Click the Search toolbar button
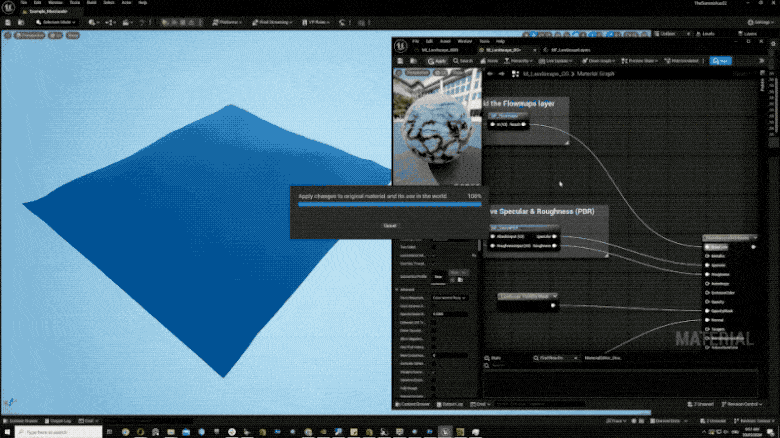This screenshot has width=780, height=438. click(x=464, y=61)
